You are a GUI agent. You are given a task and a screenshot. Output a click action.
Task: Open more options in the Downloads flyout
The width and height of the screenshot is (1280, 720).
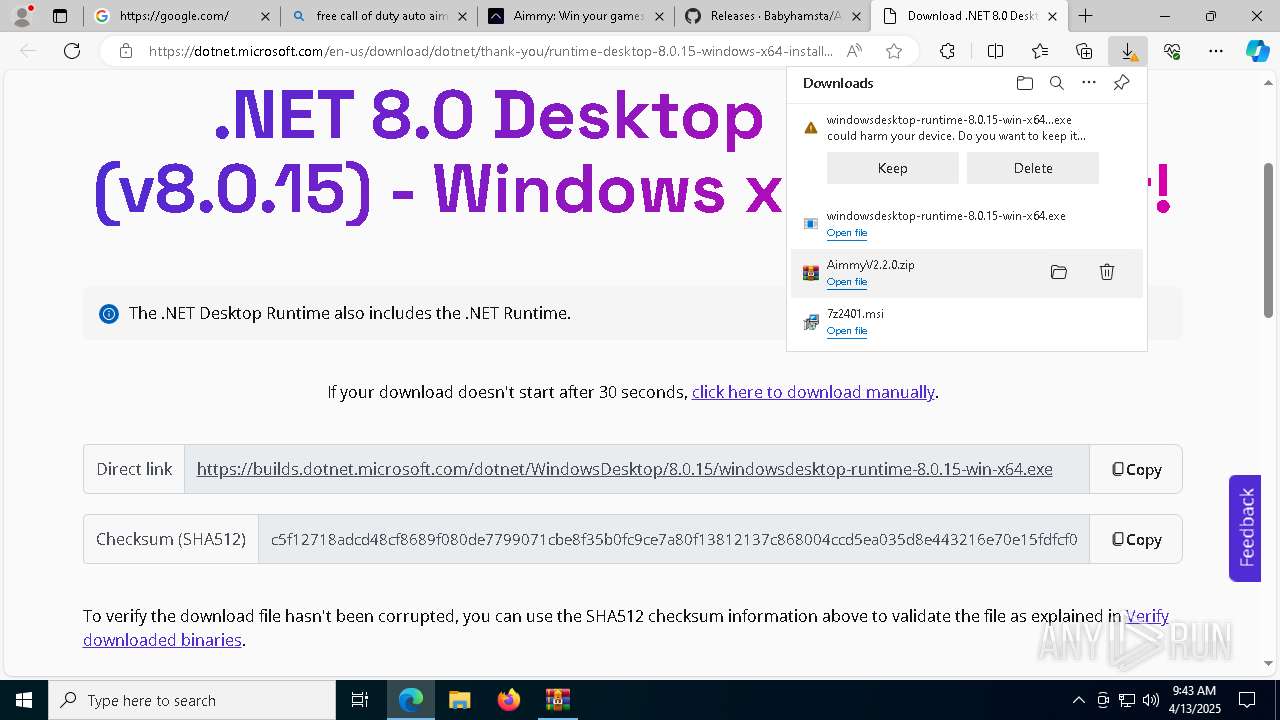pos(1089,83)
